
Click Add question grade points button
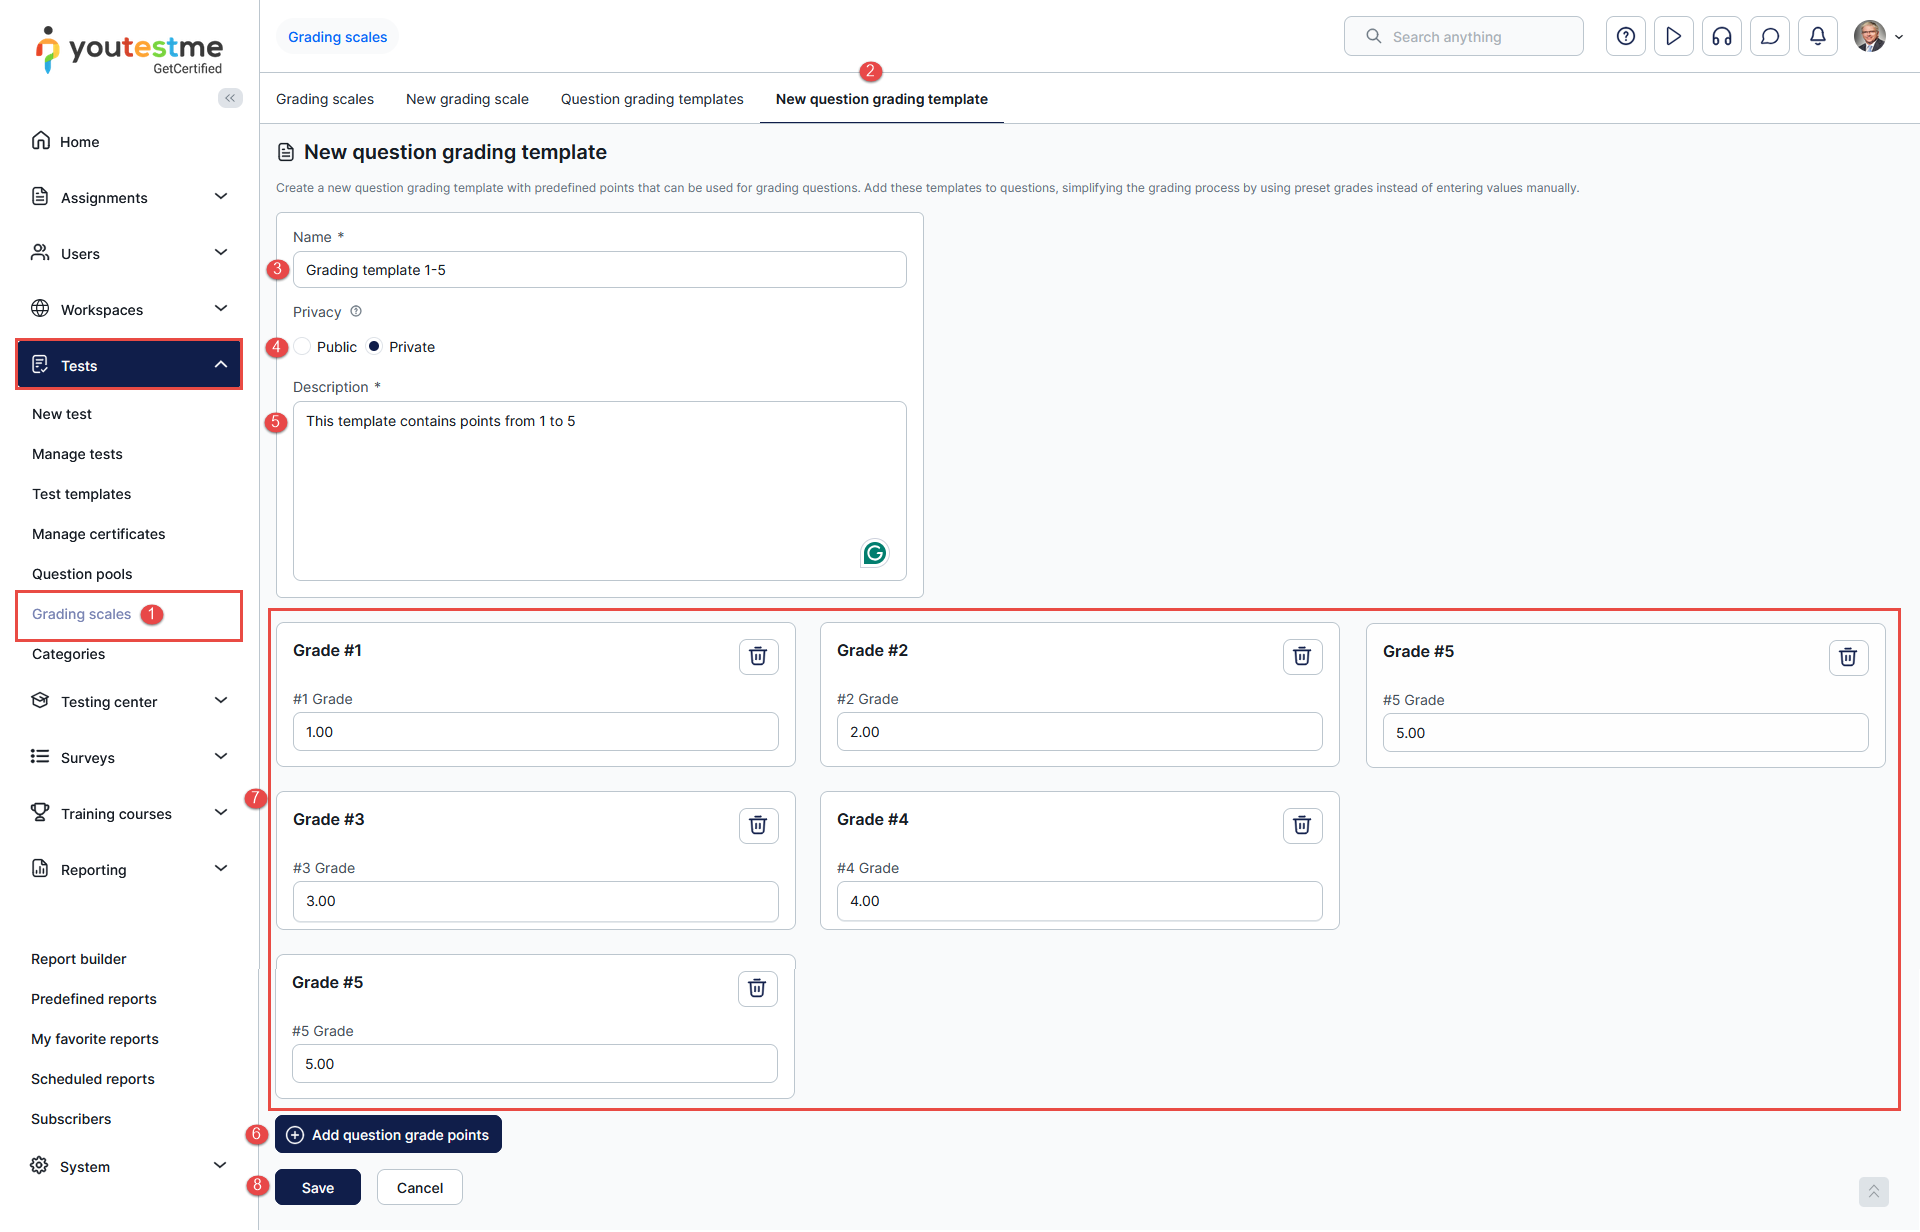388,1134
